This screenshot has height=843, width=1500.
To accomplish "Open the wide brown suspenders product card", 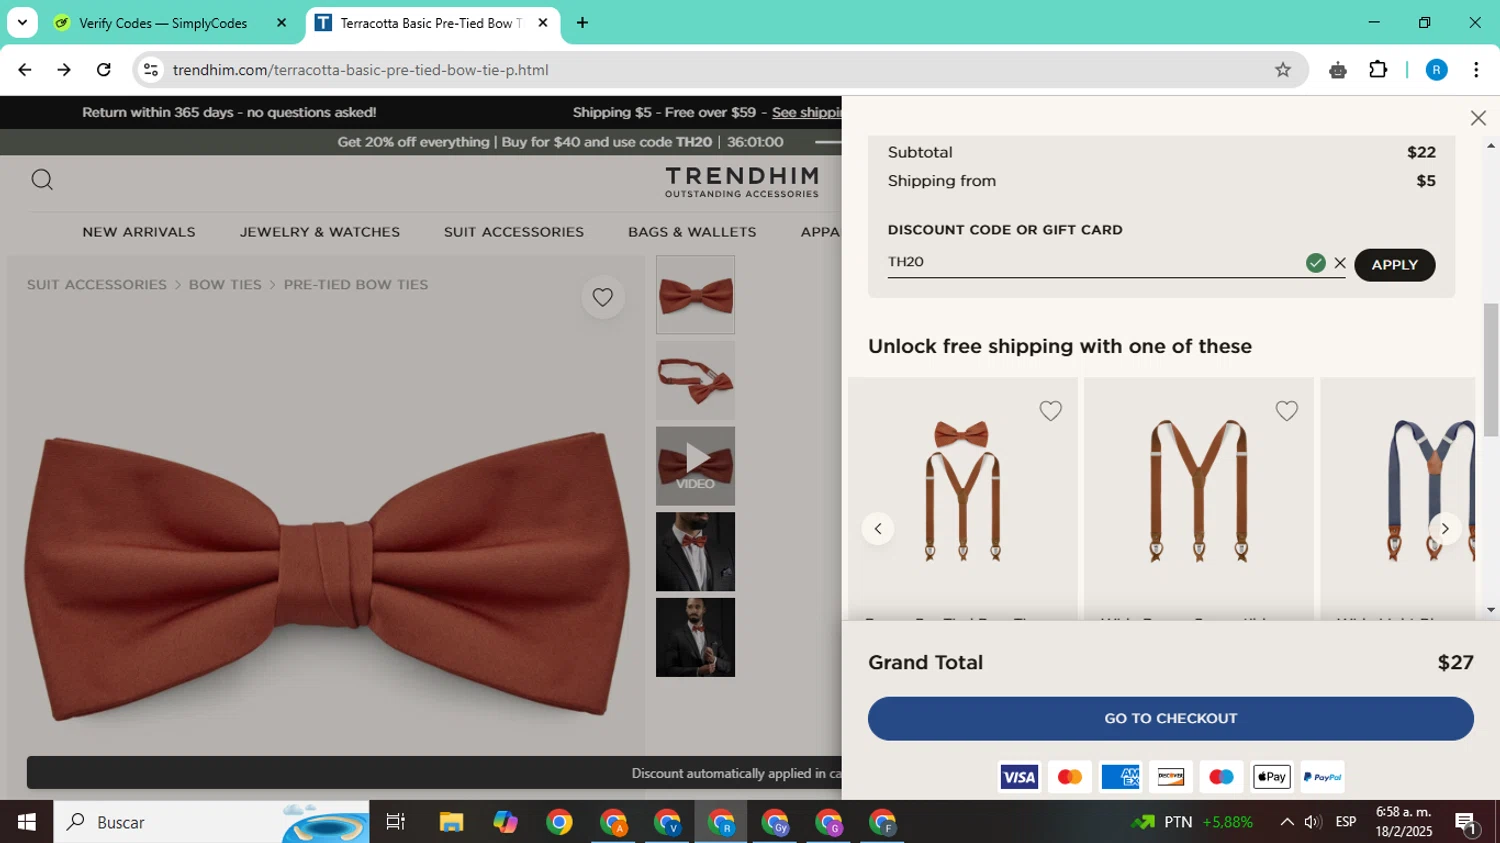I will click(1198, 497).
